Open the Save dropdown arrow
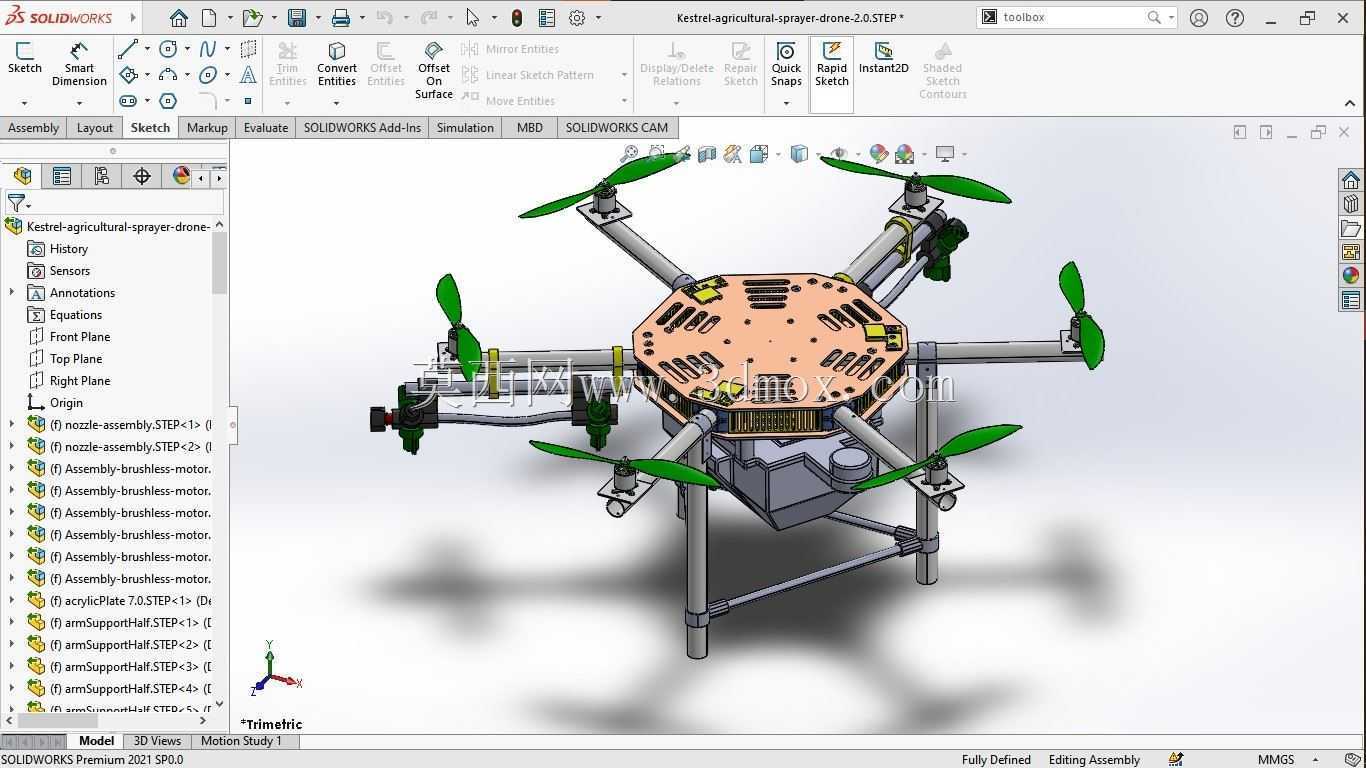 [x=317, y=18]
